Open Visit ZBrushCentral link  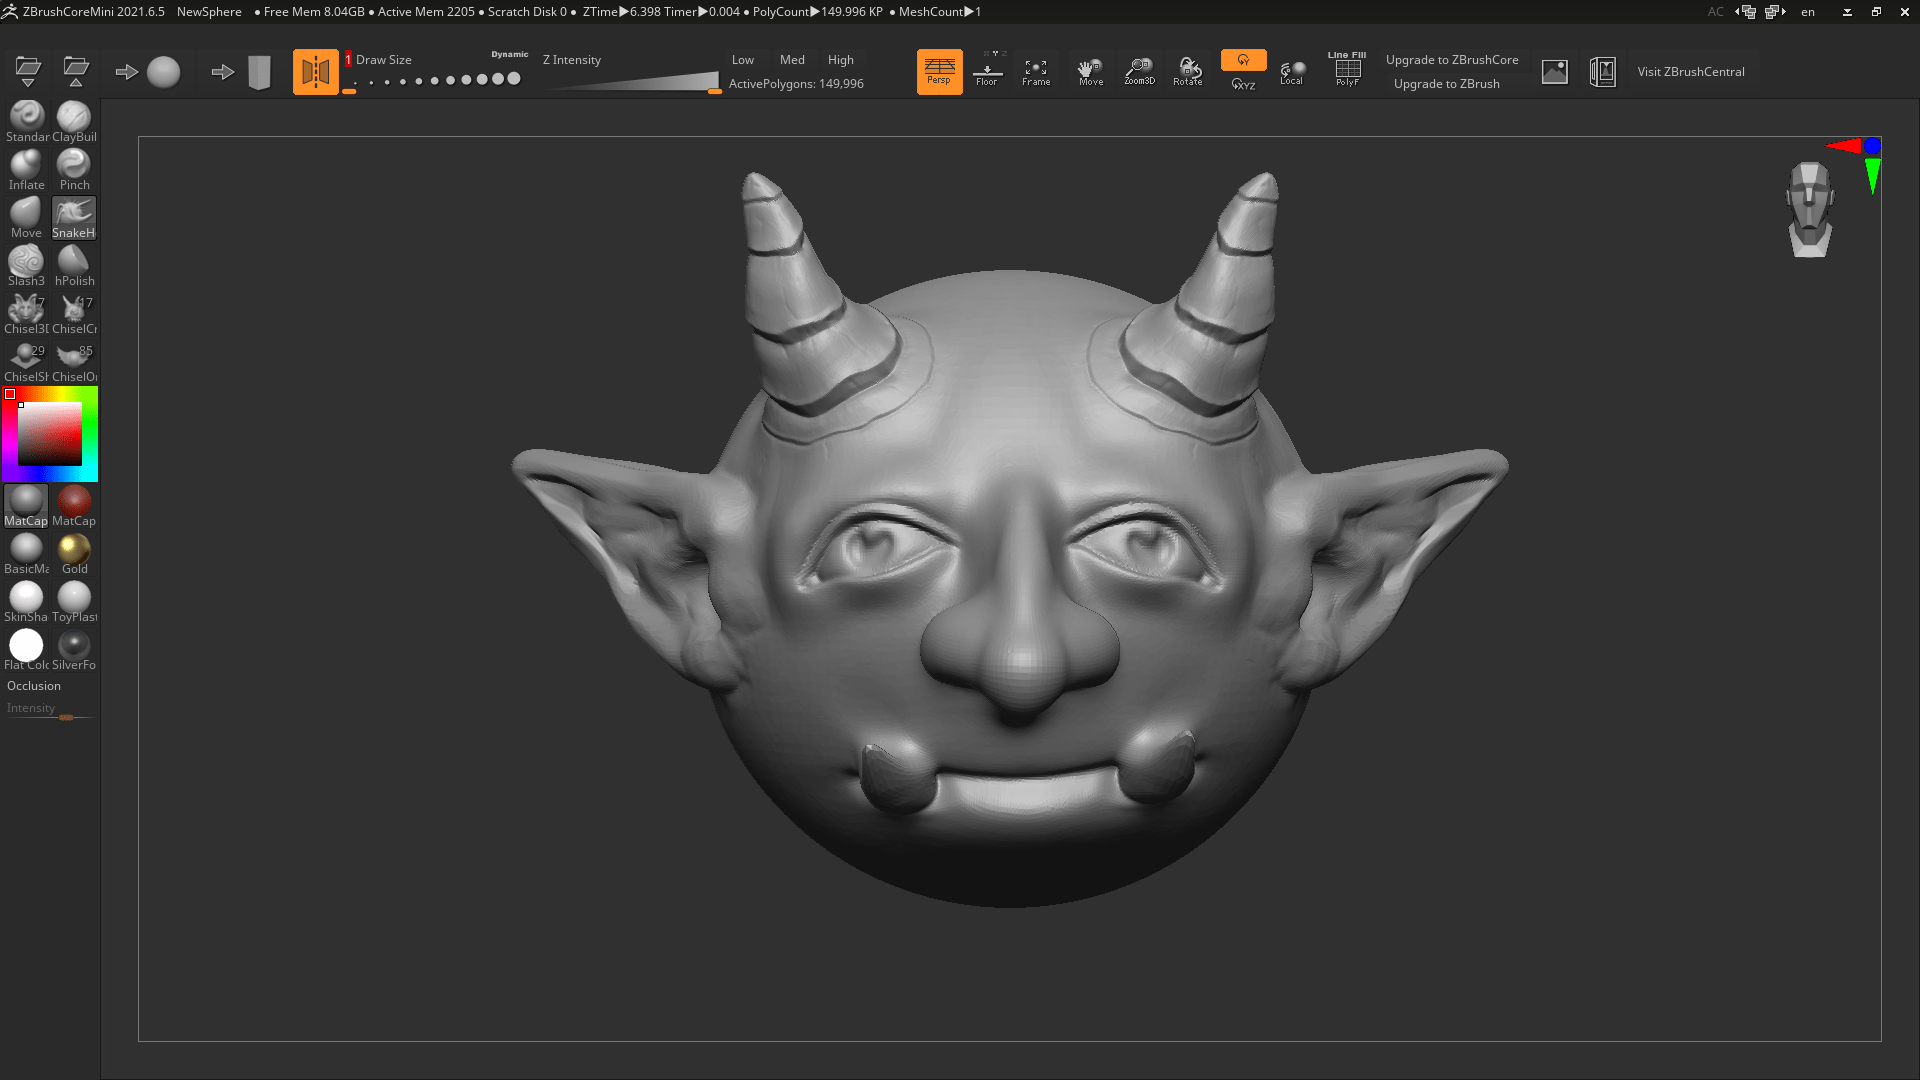click(1691, 71)
